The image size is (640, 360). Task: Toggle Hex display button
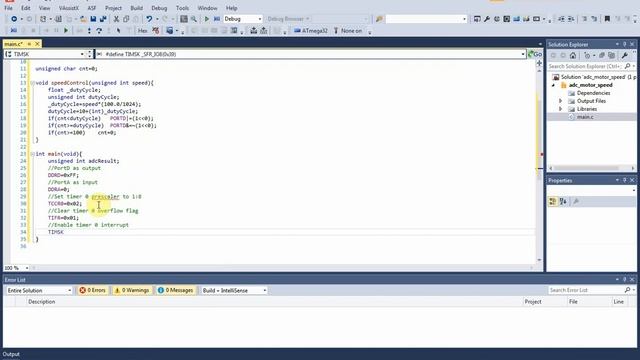[x=142, y=31]
